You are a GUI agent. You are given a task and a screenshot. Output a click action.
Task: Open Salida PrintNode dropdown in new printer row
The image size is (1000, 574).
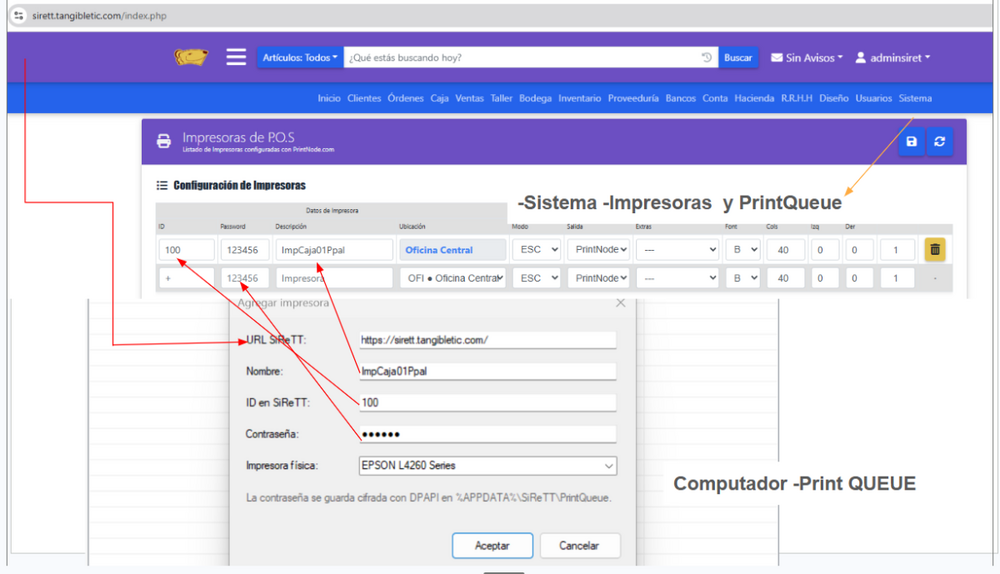pyautogui.click(x=599, y=278)
